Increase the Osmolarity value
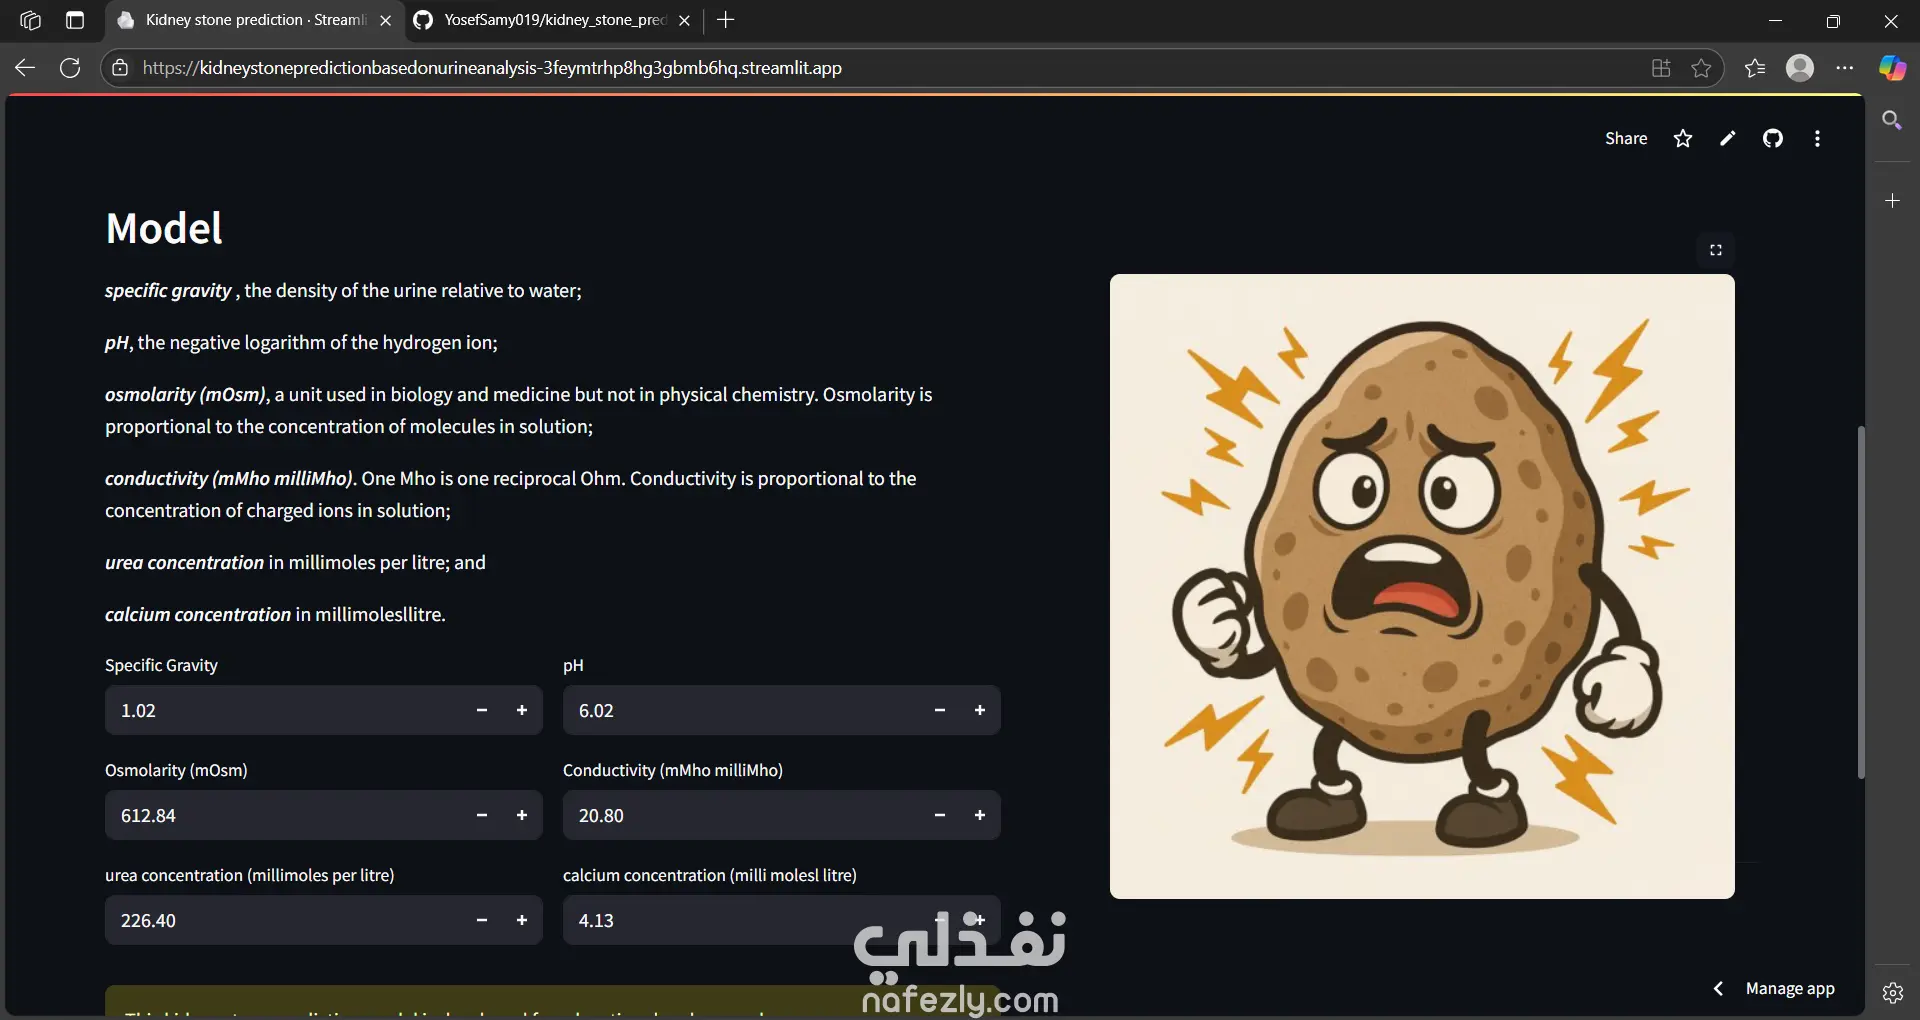This screenshot has width=1920, height=1020. click(522, 815)
